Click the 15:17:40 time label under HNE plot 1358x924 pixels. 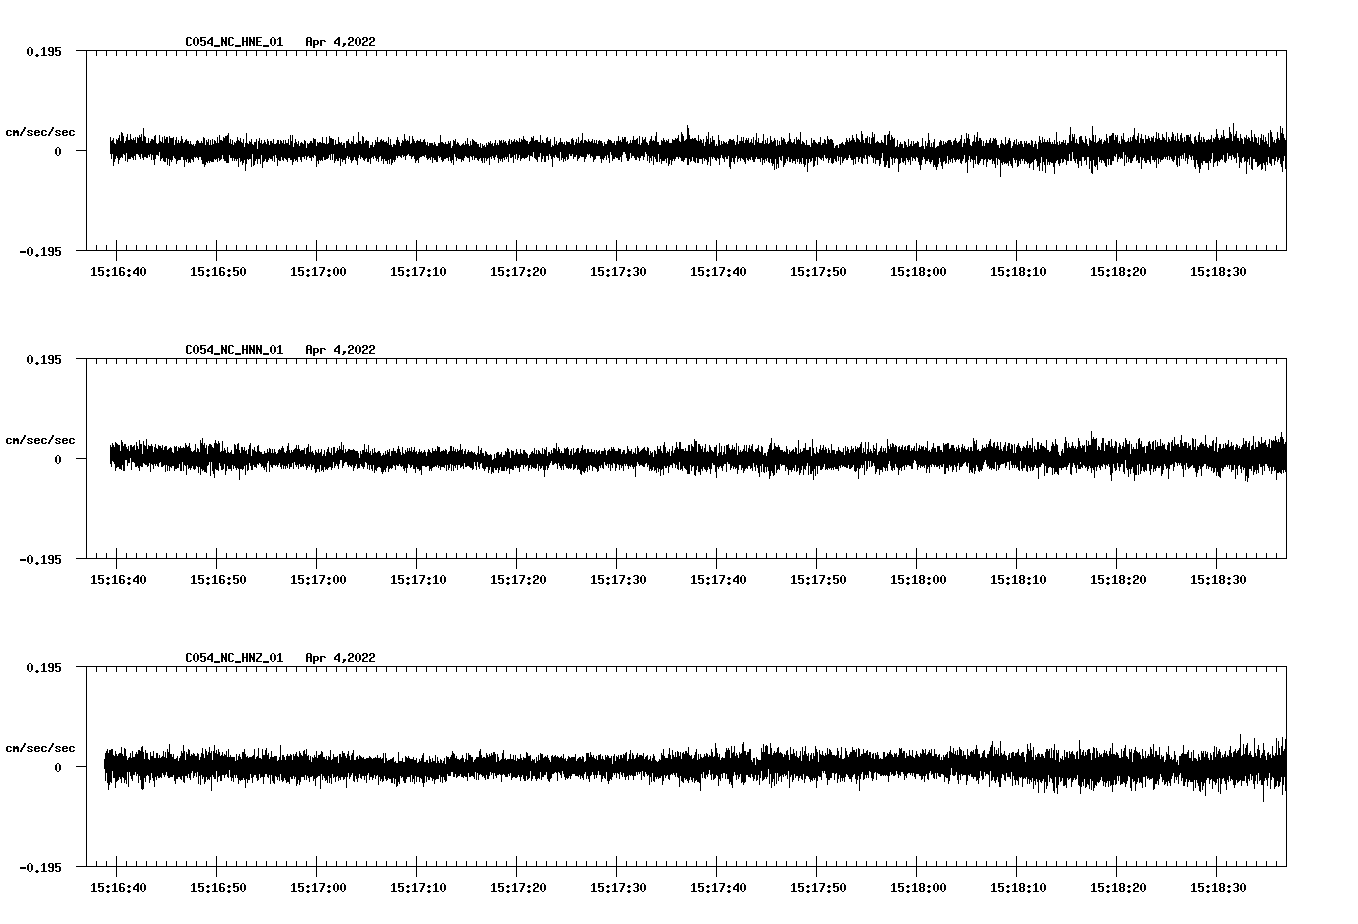pos(718,272)
